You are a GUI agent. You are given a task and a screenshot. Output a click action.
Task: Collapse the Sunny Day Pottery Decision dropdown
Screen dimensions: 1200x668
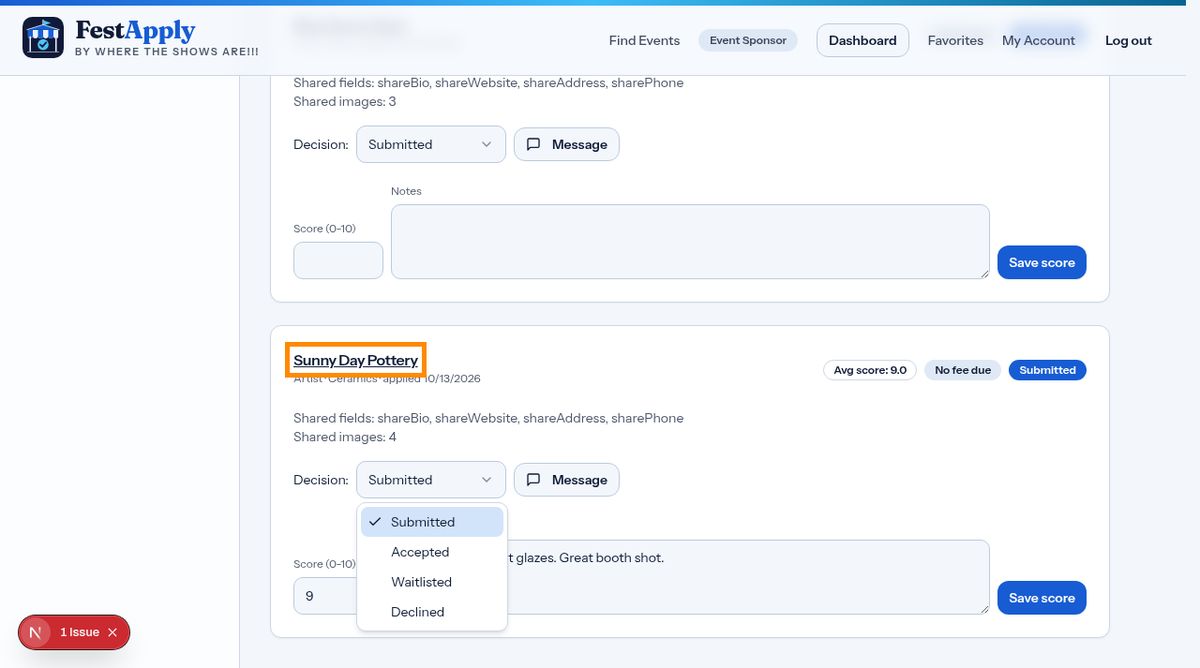[431, 480]
